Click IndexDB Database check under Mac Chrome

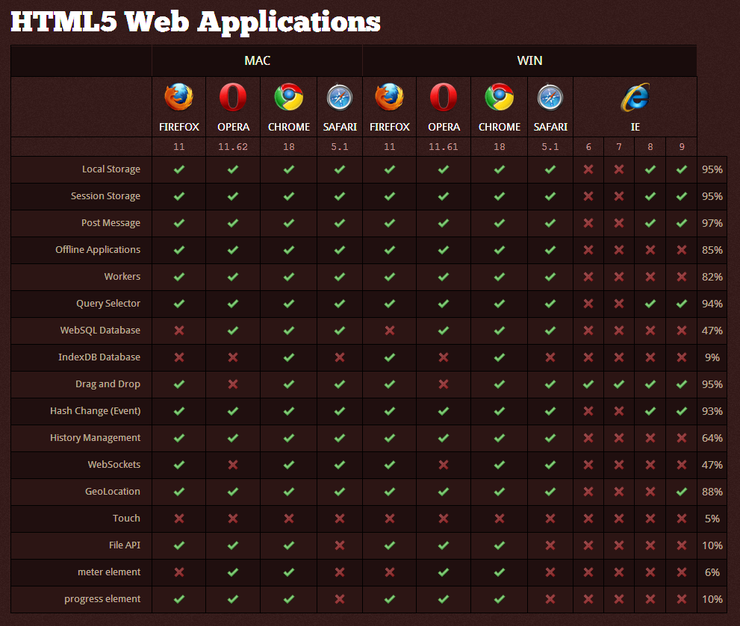click(x=289, y=357)
